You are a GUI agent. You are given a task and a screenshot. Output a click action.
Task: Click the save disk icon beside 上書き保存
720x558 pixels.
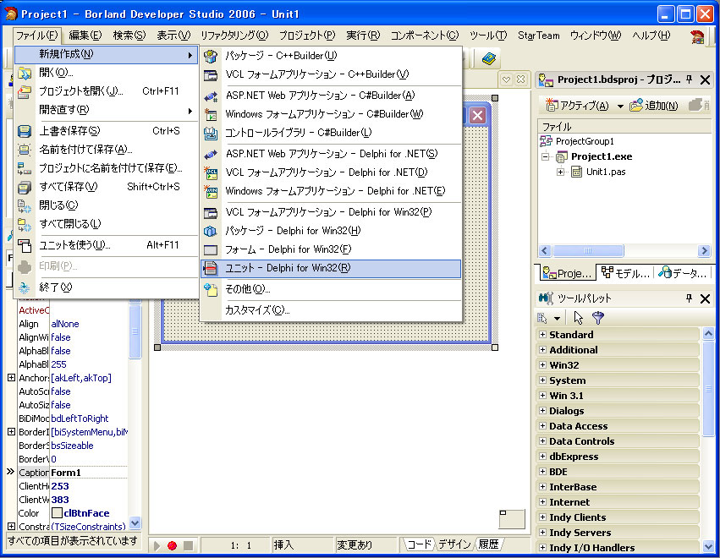tap(24, 131)
